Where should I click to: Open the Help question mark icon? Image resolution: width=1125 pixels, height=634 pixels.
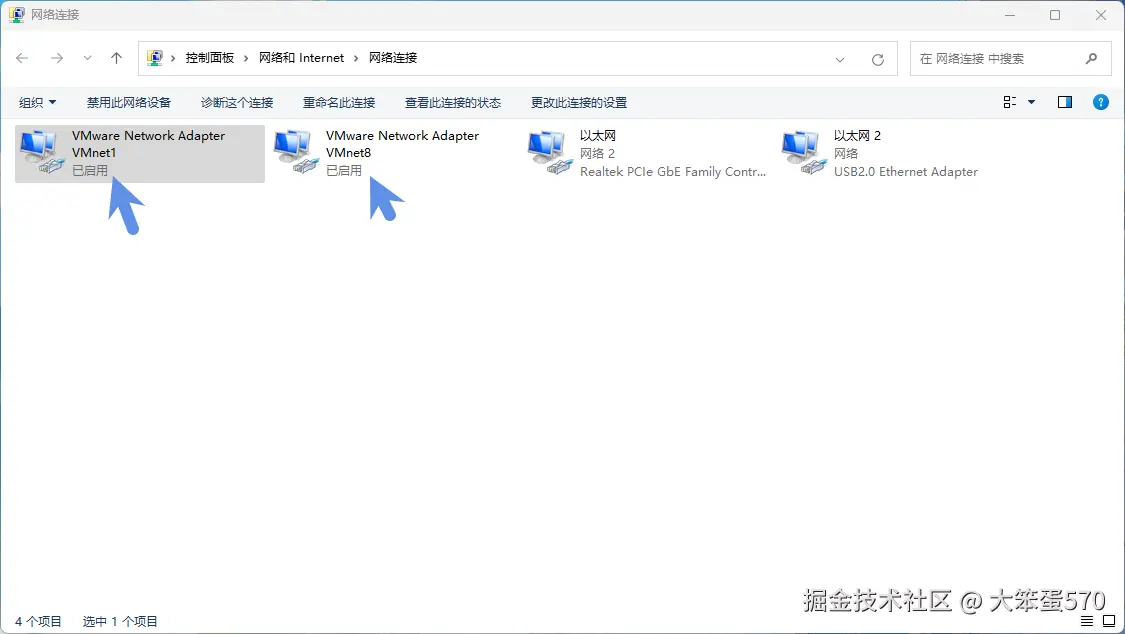point(1101,101)
